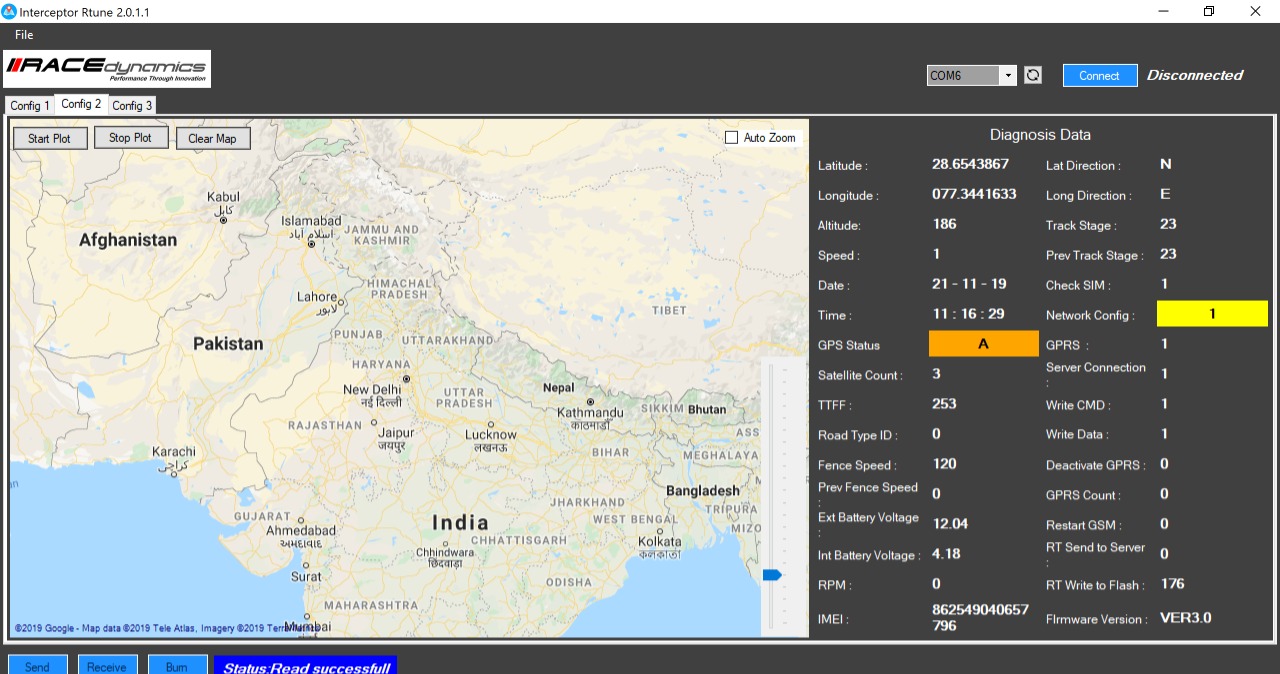Click the Send button
Image resolution: width=1280 pixels, height=674 pixels.
point(38,667)
